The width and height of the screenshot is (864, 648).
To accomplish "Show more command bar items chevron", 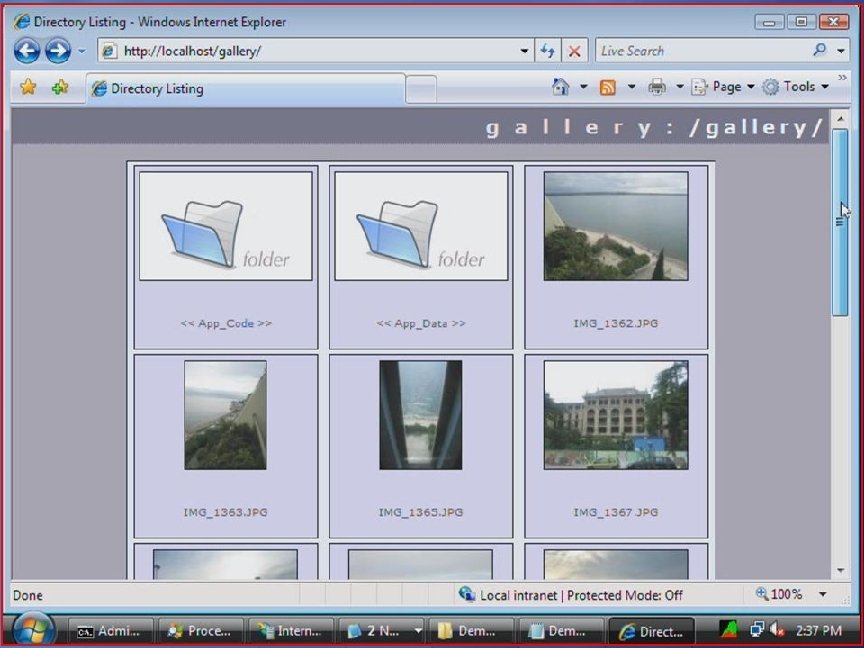I will click(x=843, y=78).
